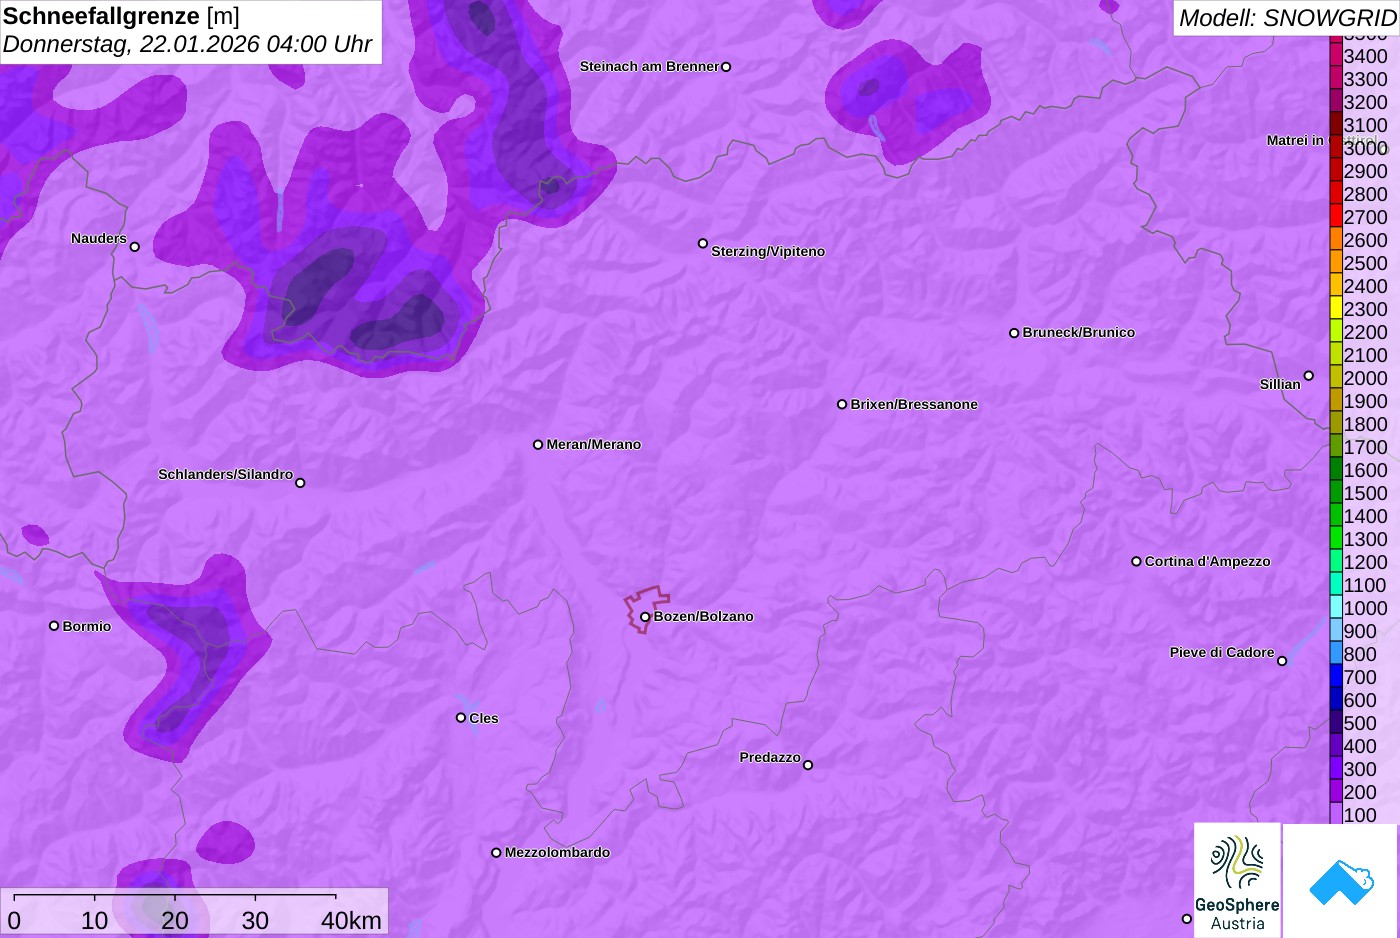Click the Cortina d'Ampezzo marker dot

(x=1136, y=562)
